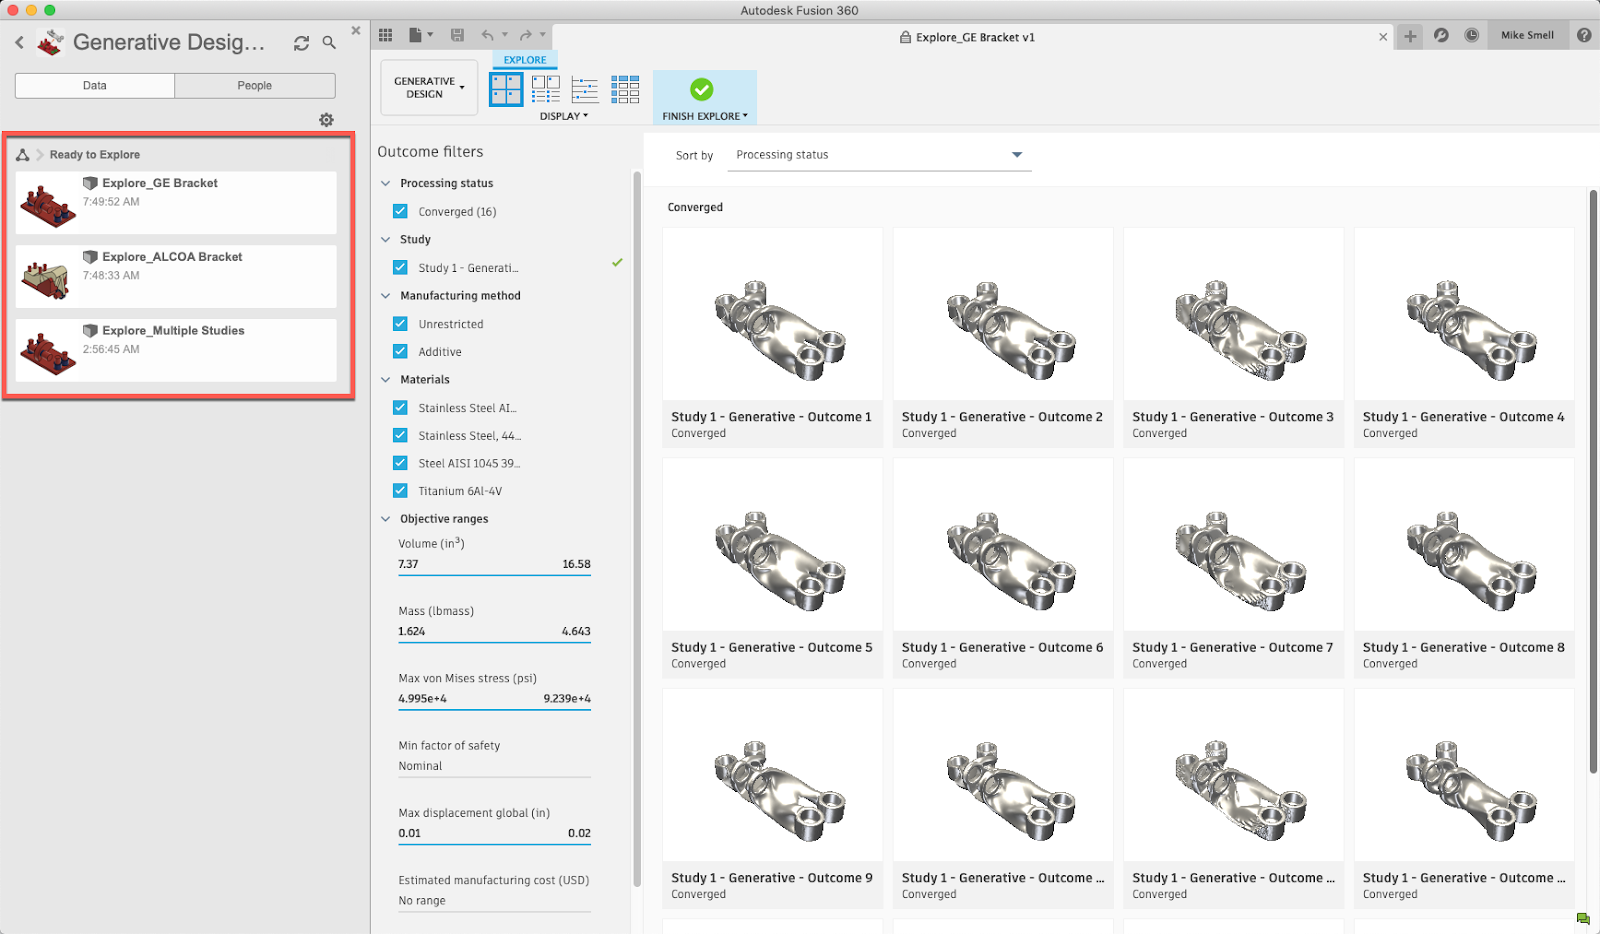Click the data panel settings gear

coord(326,120)
